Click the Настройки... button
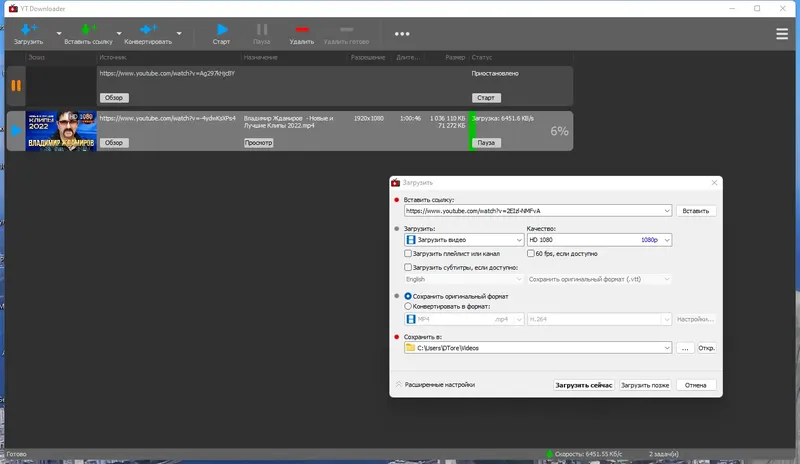 coord(695,319)
